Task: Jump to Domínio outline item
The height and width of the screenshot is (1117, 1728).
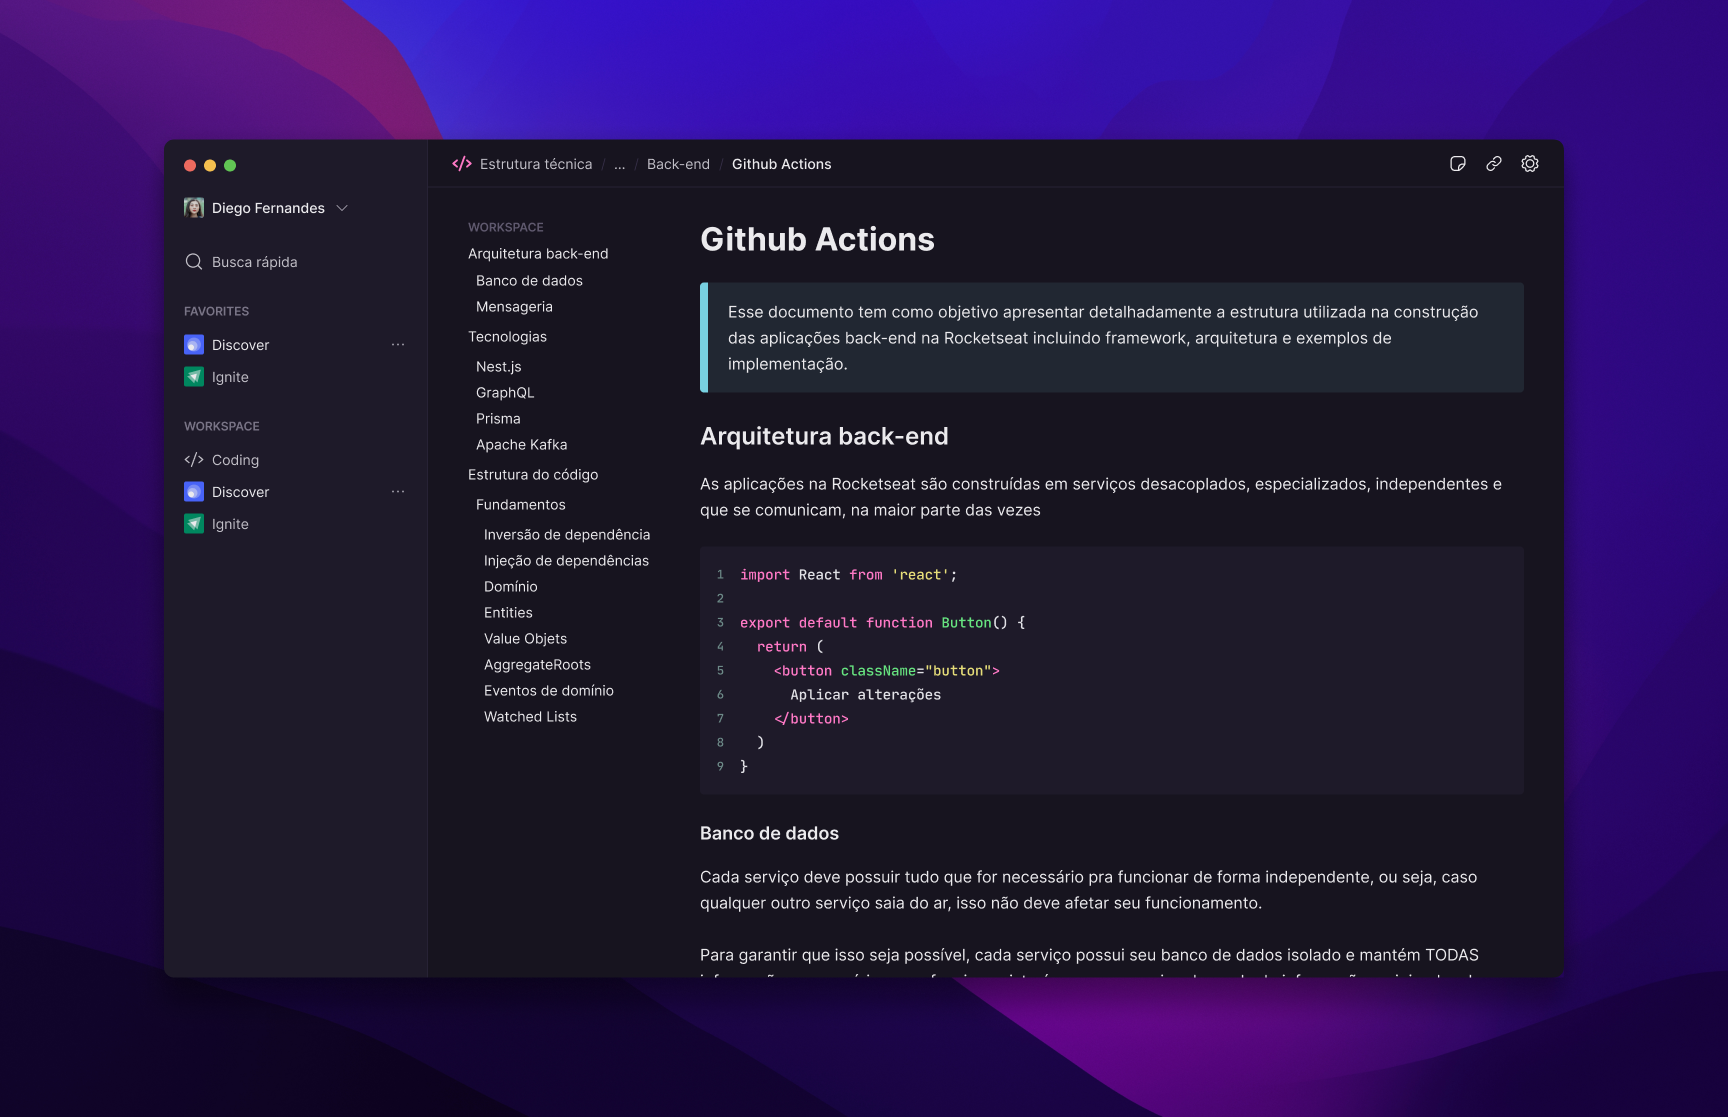Action: pos(511,587)
